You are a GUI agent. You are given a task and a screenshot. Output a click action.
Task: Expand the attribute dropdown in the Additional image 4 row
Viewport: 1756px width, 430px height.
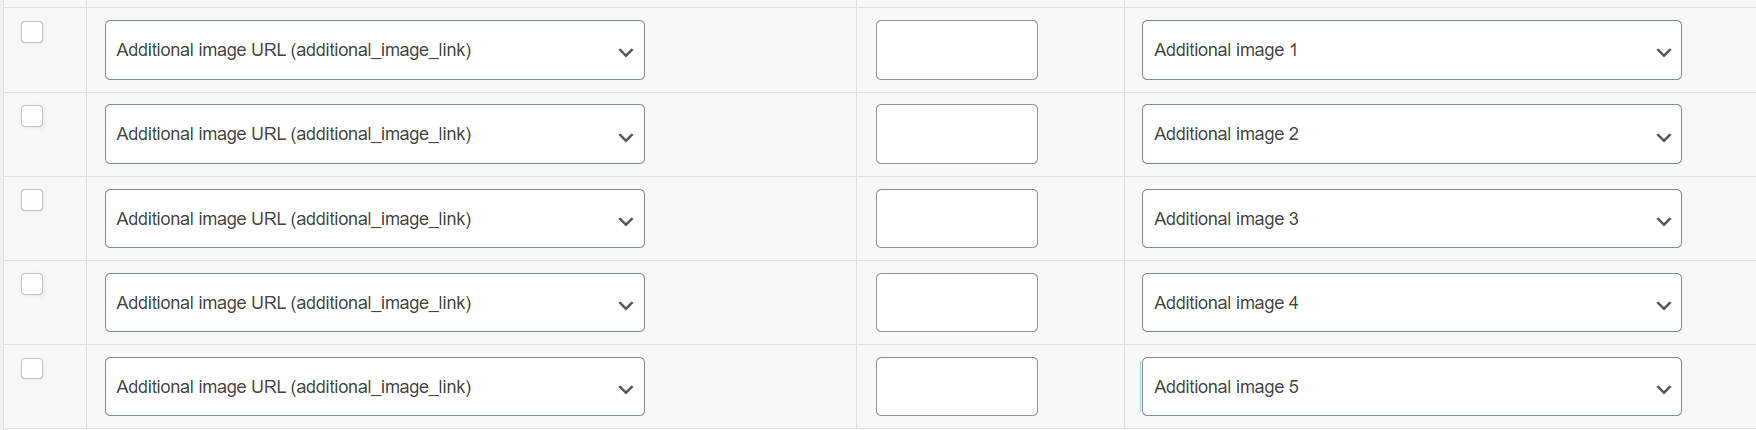[x=374, y=303]
